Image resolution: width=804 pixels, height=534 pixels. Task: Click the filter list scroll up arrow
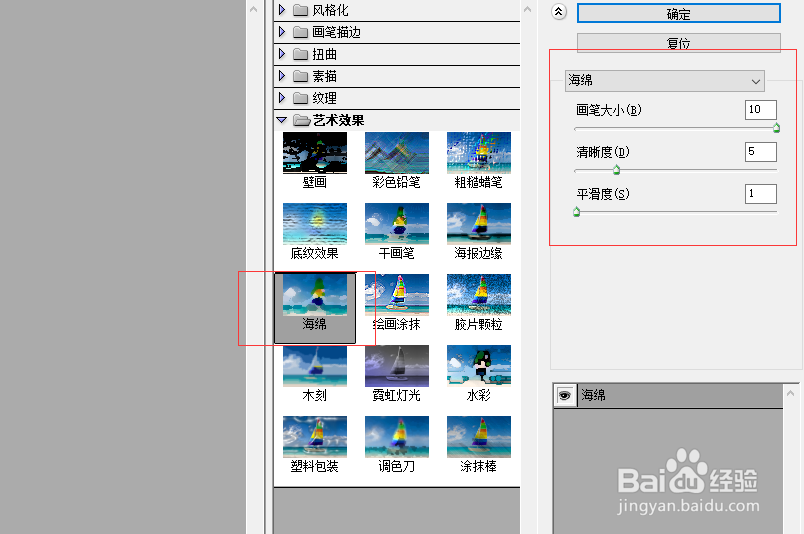point(528,9)
